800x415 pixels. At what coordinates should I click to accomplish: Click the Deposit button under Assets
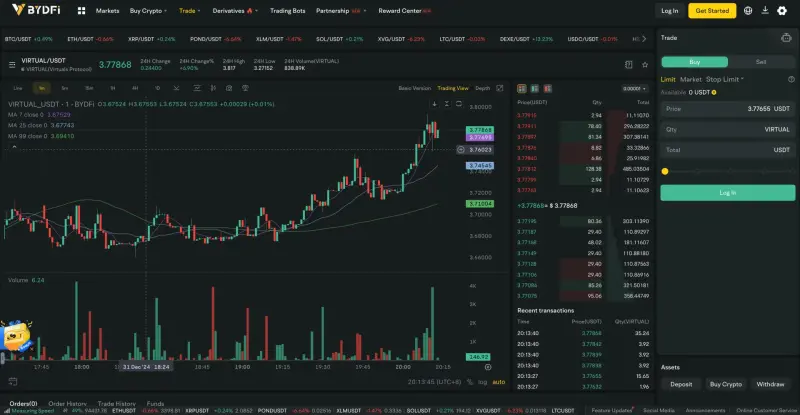681,384
